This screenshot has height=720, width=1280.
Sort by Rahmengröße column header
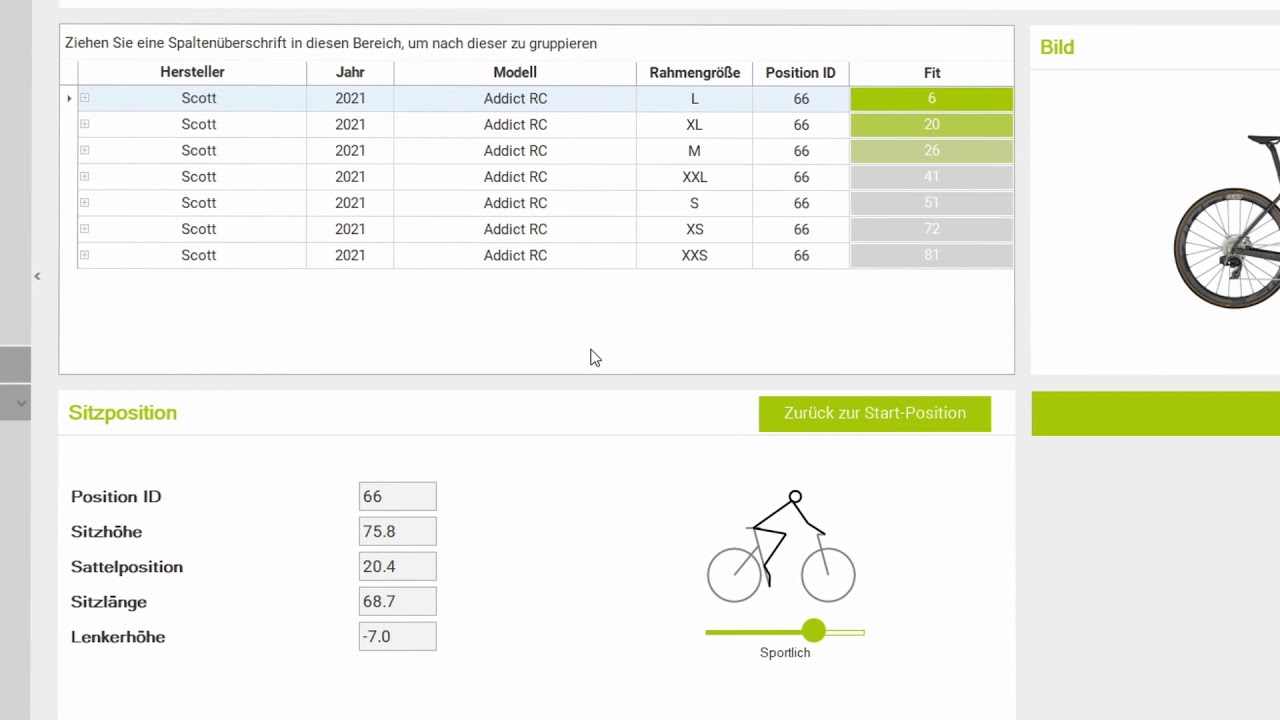694,72
